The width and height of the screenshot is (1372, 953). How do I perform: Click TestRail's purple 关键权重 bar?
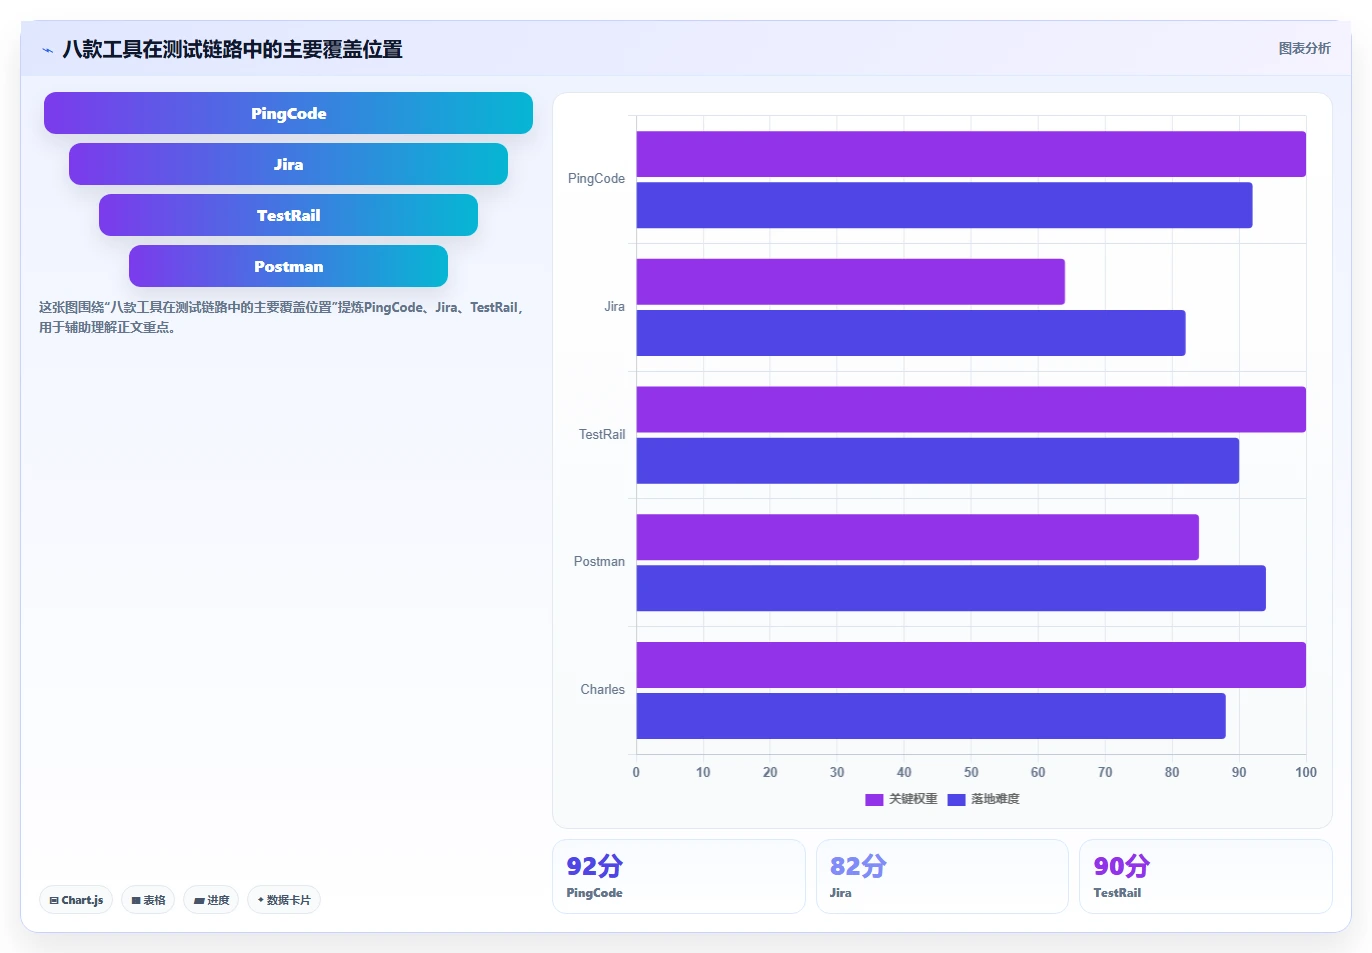pos(971,409)
